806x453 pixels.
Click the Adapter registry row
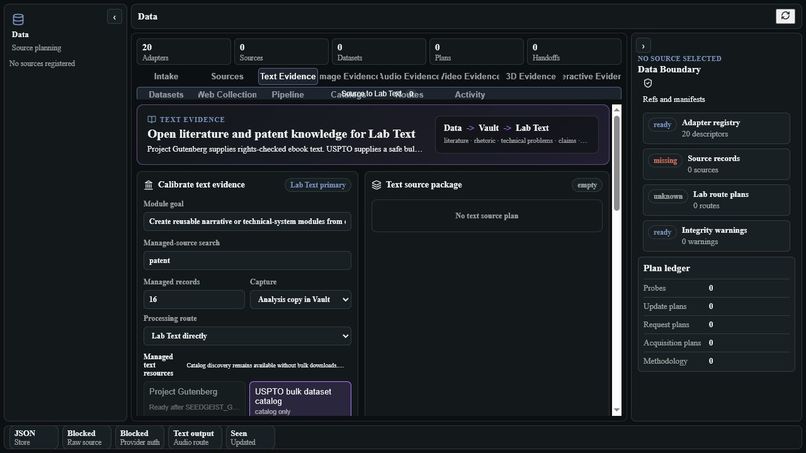(716, 128)
